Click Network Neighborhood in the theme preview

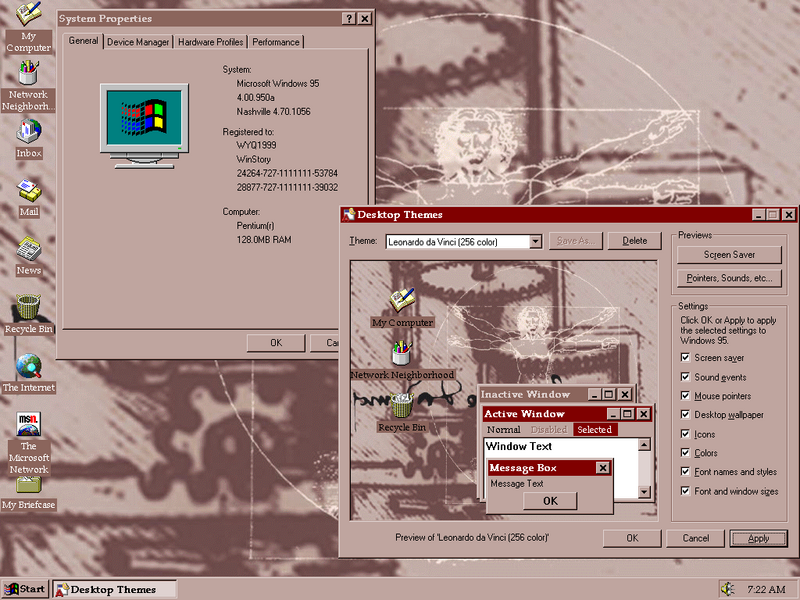(402, 357)
